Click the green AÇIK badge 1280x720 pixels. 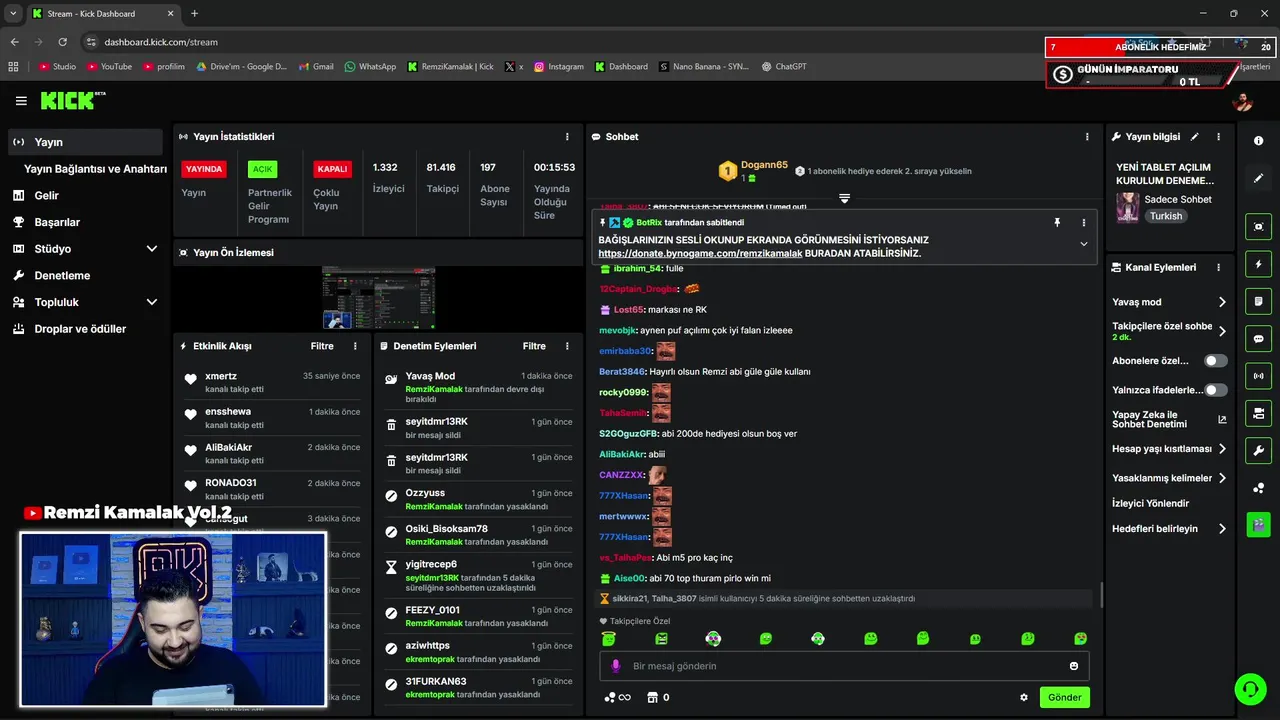click(262, 169)
